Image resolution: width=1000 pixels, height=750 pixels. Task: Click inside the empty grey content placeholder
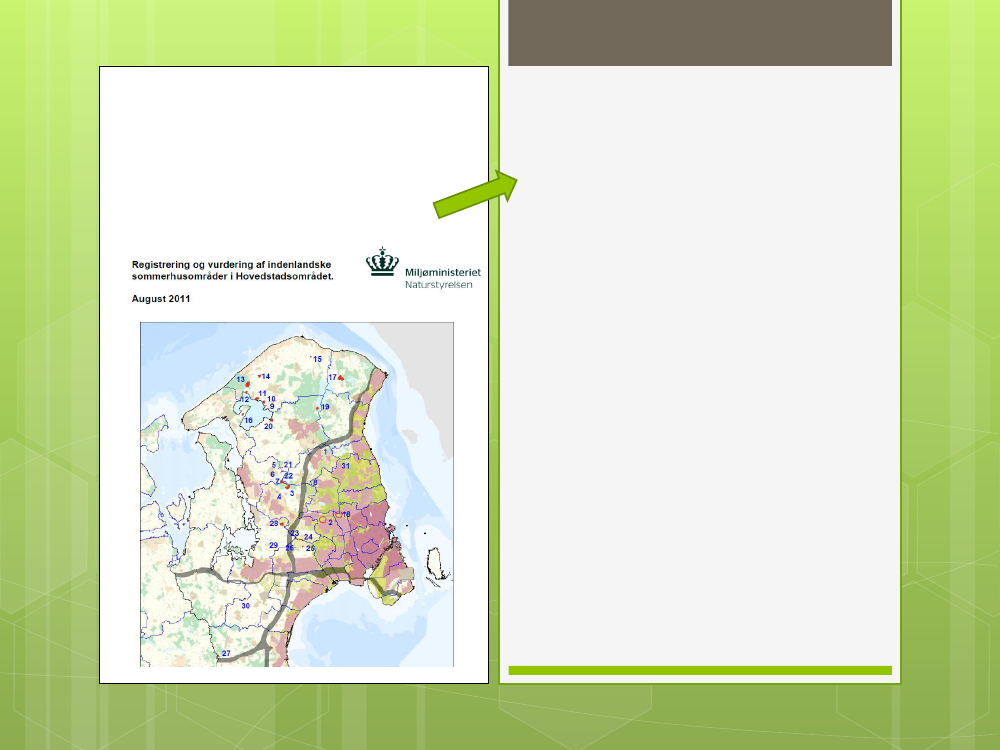700,365
